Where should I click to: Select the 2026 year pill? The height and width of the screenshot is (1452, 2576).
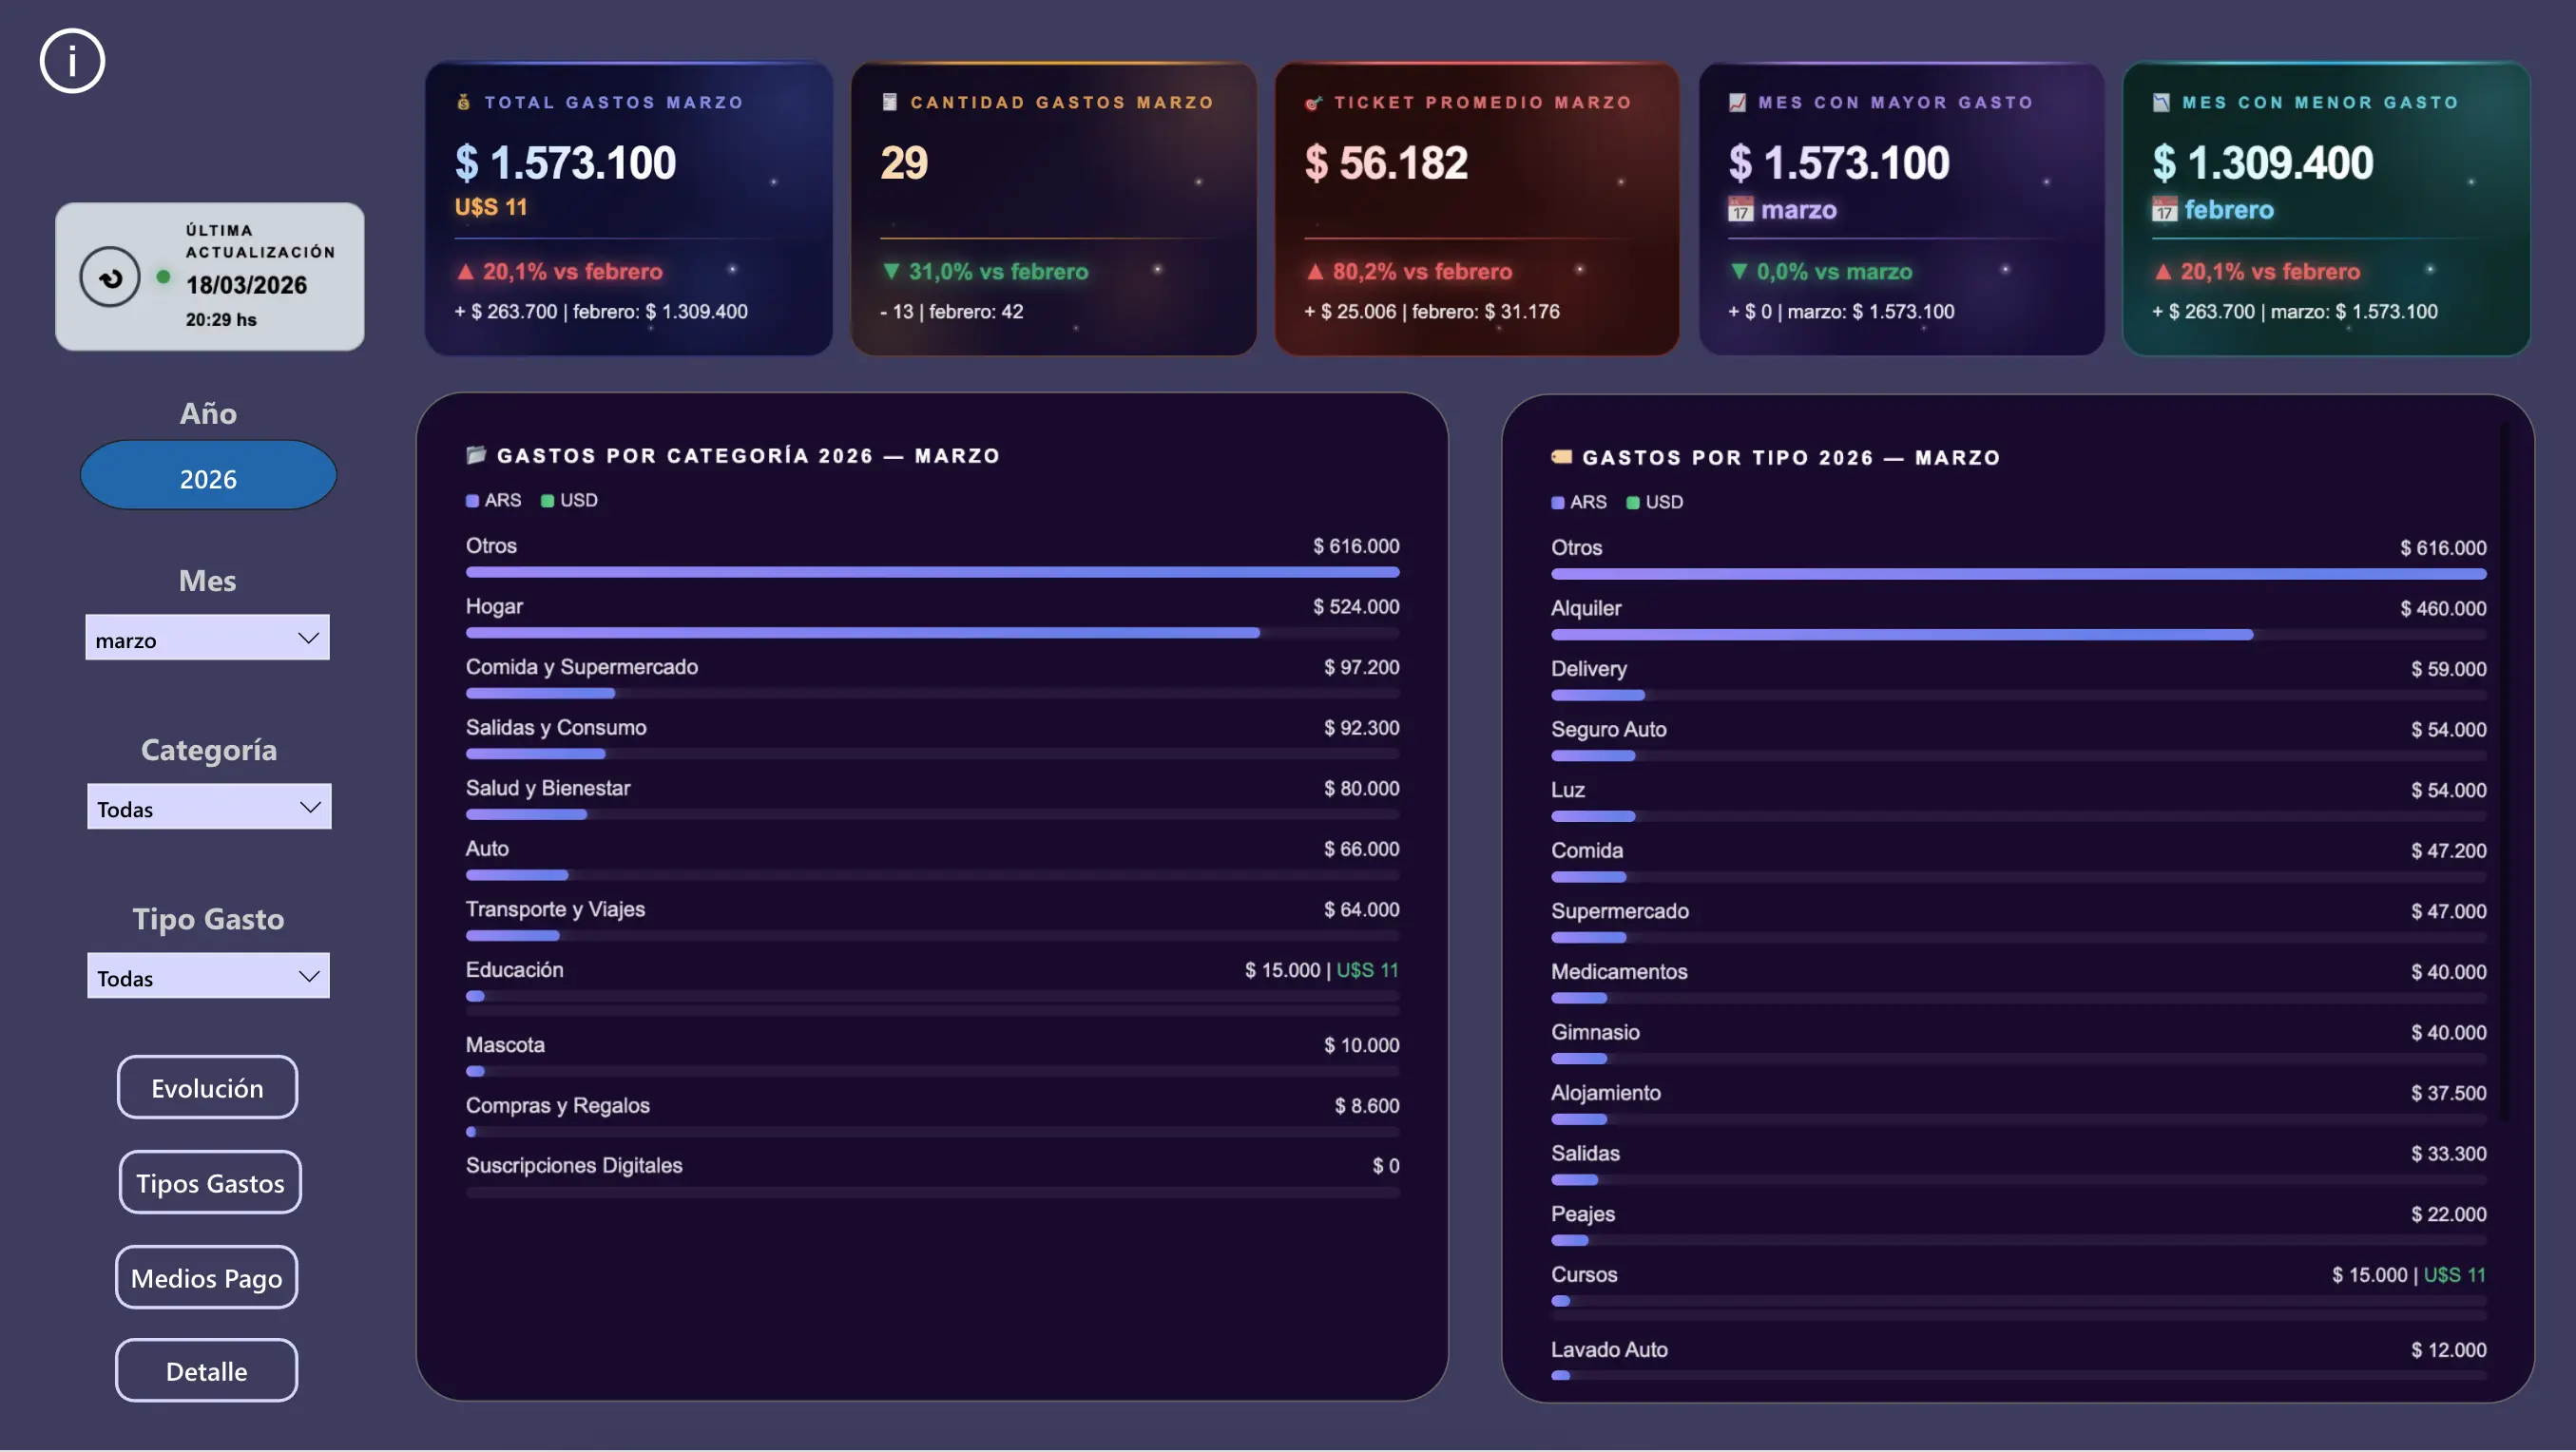(208, 477)
